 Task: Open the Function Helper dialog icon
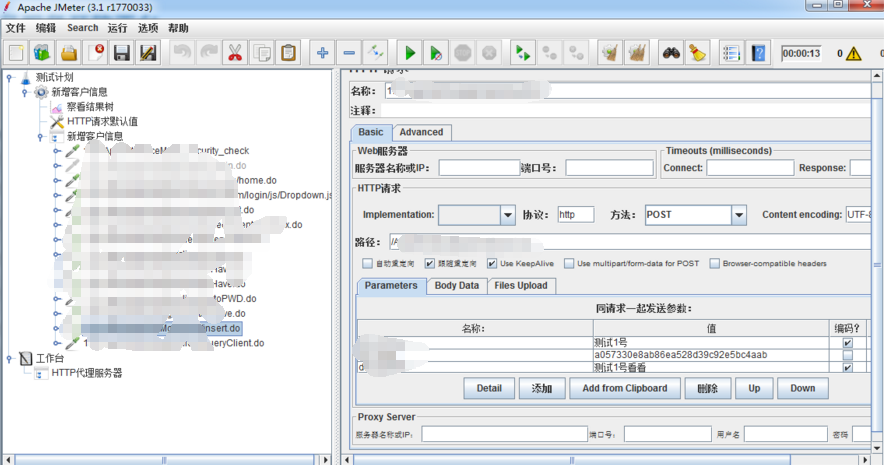[x=732, y=53]
